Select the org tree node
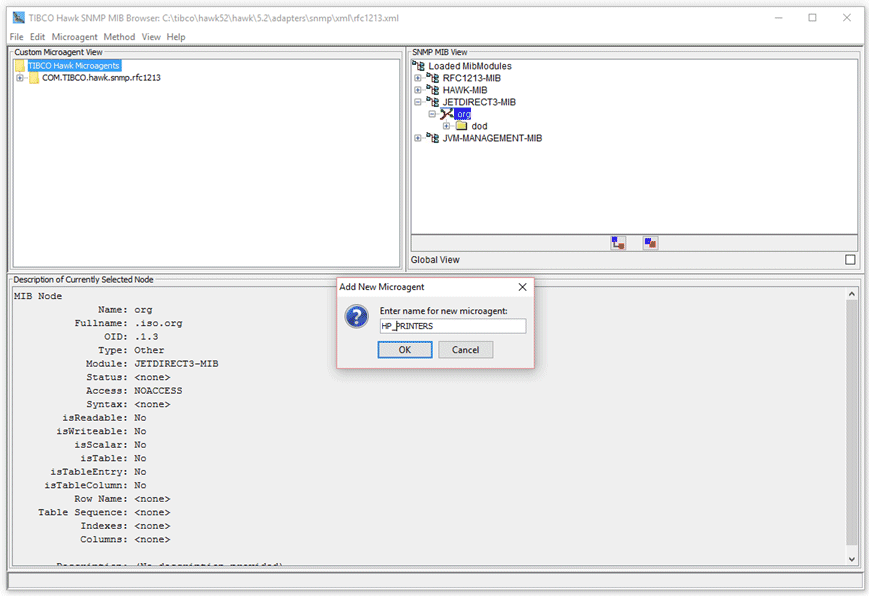Image resolution: width=869 pixels, height=596 pixels. tap(463, 114)
